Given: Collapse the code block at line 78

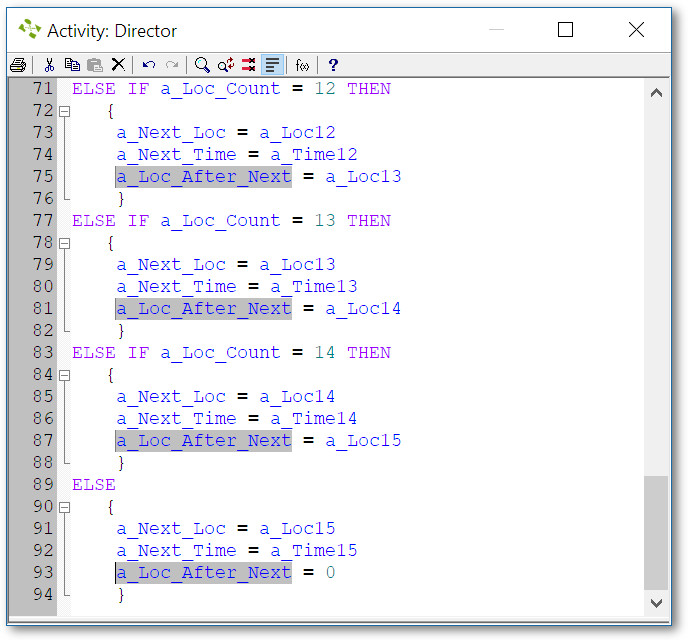Looking at the screenshot, I should click(64, 243).
